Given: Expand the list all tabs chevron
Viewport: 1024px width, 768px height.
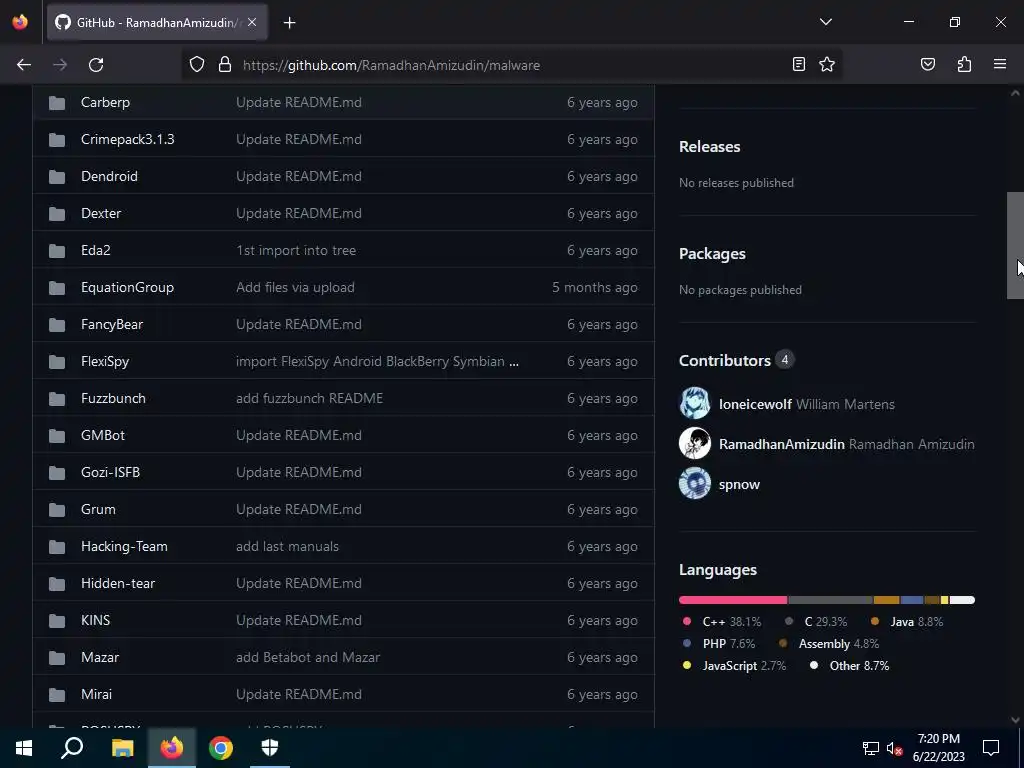Looking at the screenshot, I should coord(825,22).
